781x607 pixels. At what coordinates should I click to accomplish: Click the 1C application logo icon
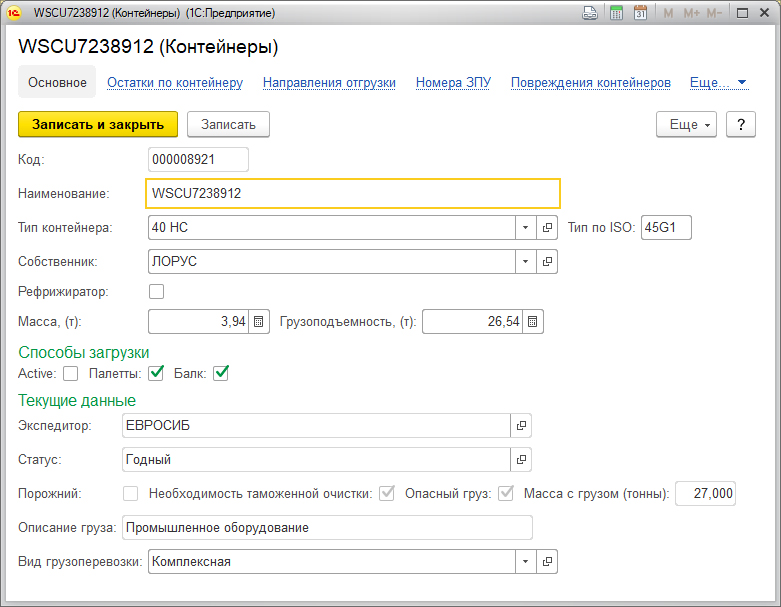click(x=14, y=13)
